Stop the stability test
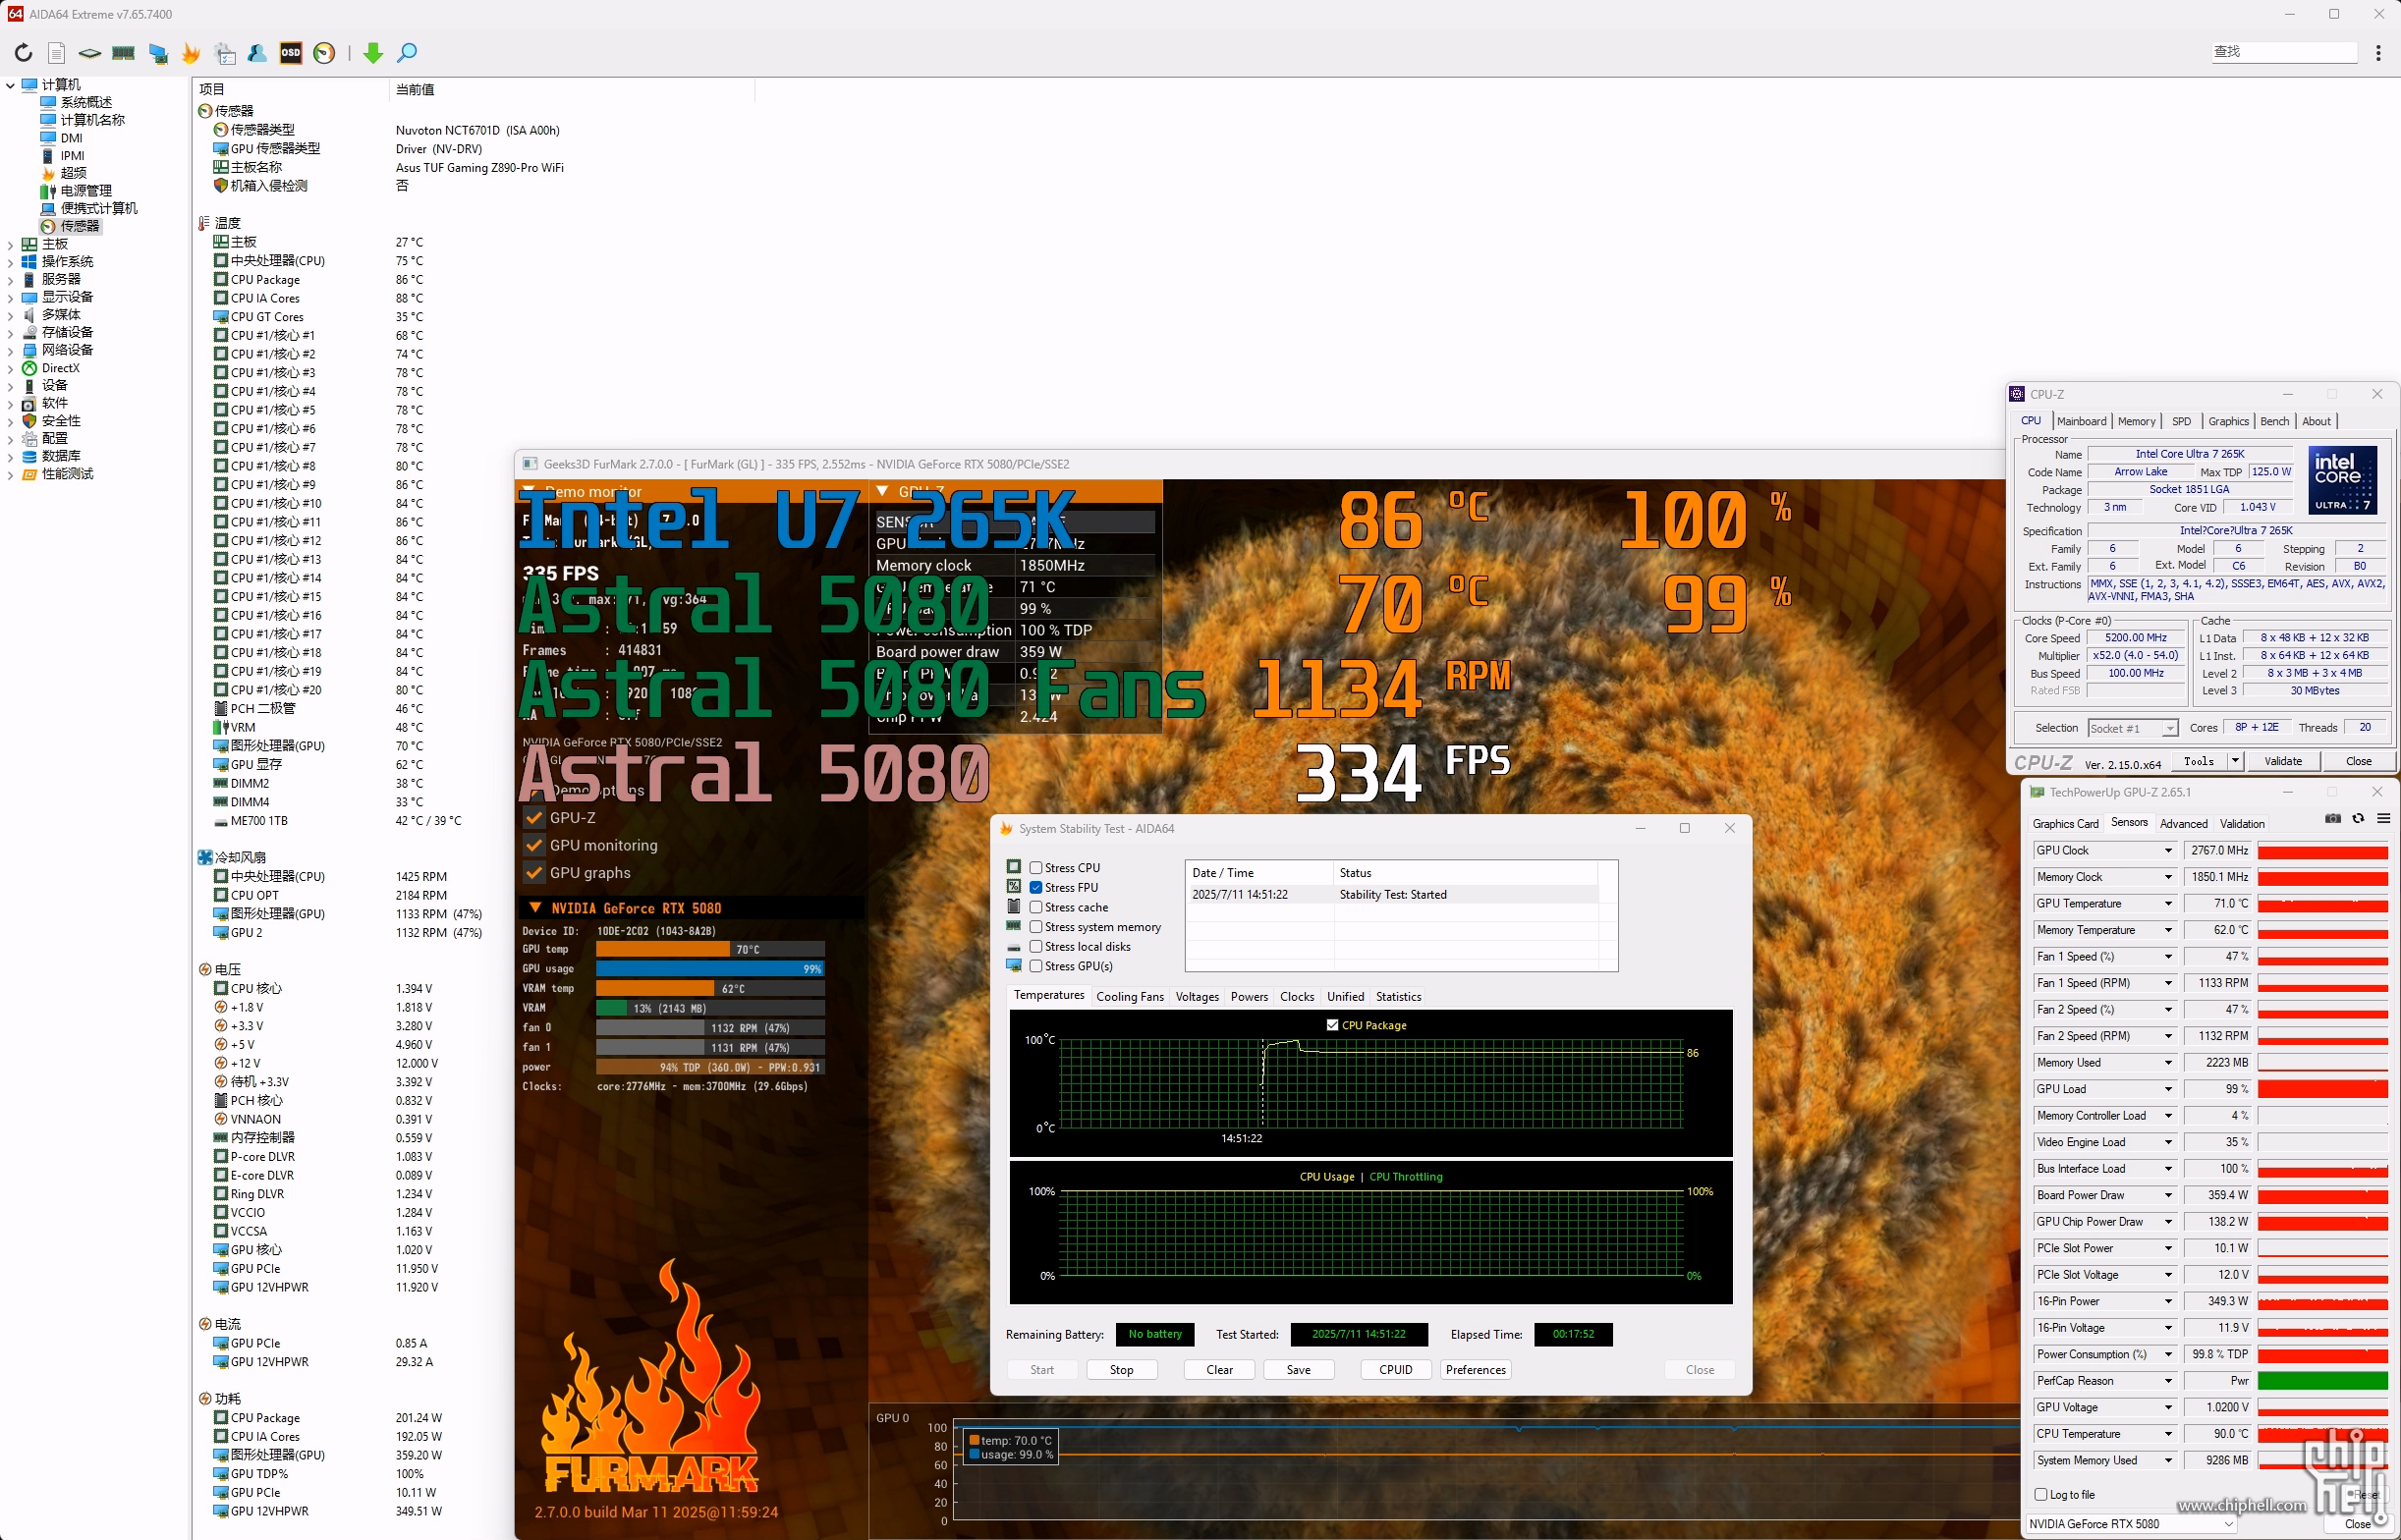Viewport: 2401px width, 1540px height. [1122, 1370]
